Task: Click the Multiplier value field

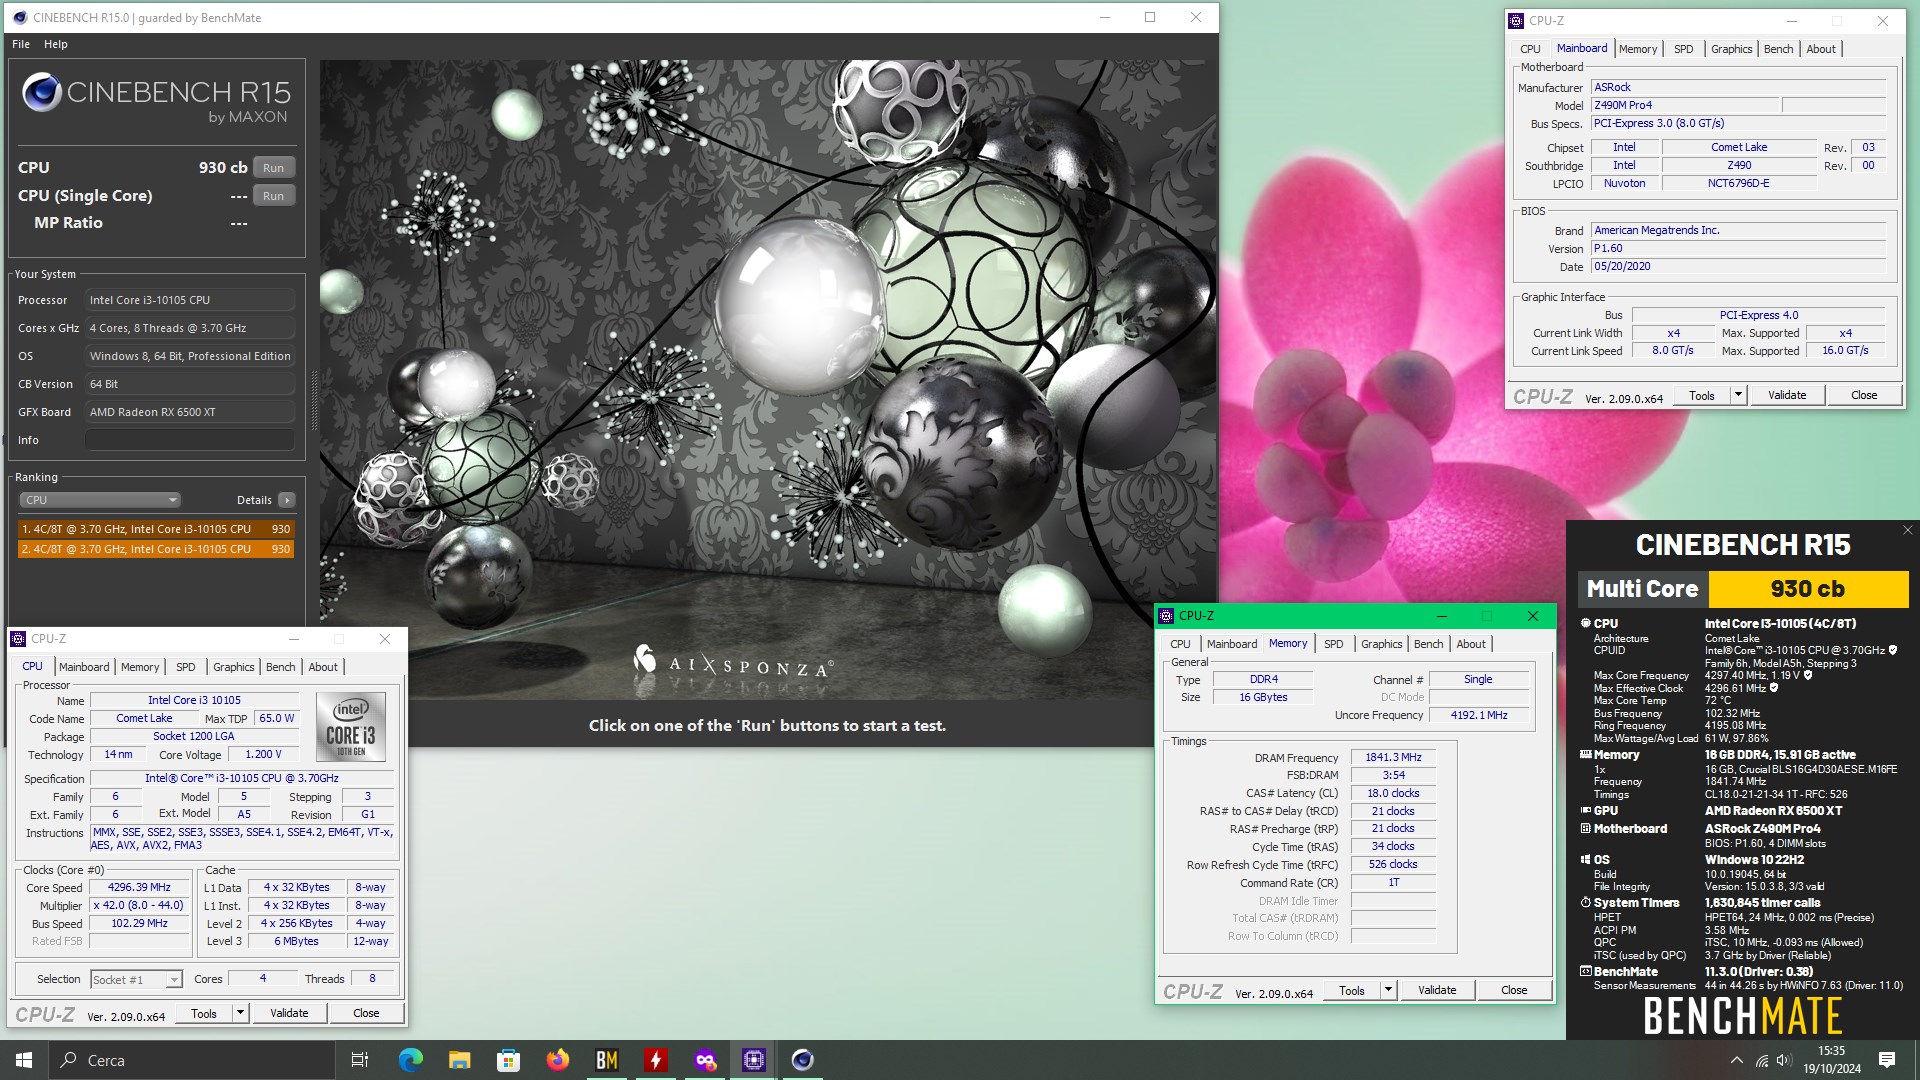Action: click(139, 906)
